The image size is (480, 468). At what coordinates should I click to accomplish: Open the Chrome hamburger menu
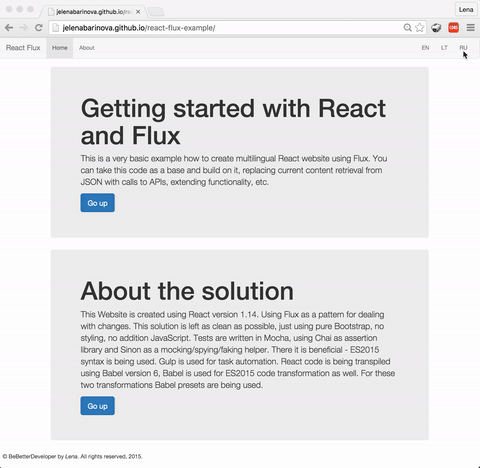[x=471, y=28]
